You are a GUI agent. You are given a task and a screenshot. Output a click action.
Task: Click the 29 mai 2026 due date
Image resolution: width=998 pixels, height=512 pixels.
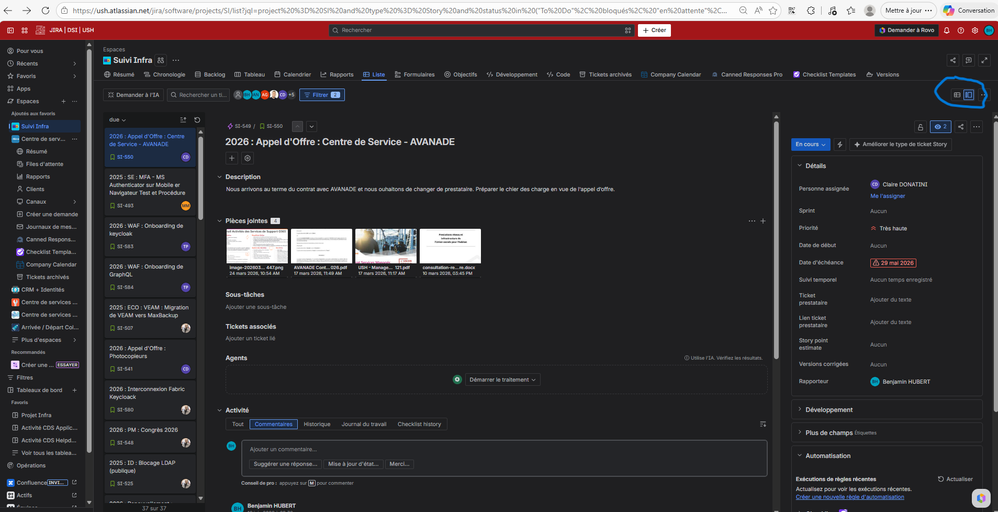pos(894,262)
